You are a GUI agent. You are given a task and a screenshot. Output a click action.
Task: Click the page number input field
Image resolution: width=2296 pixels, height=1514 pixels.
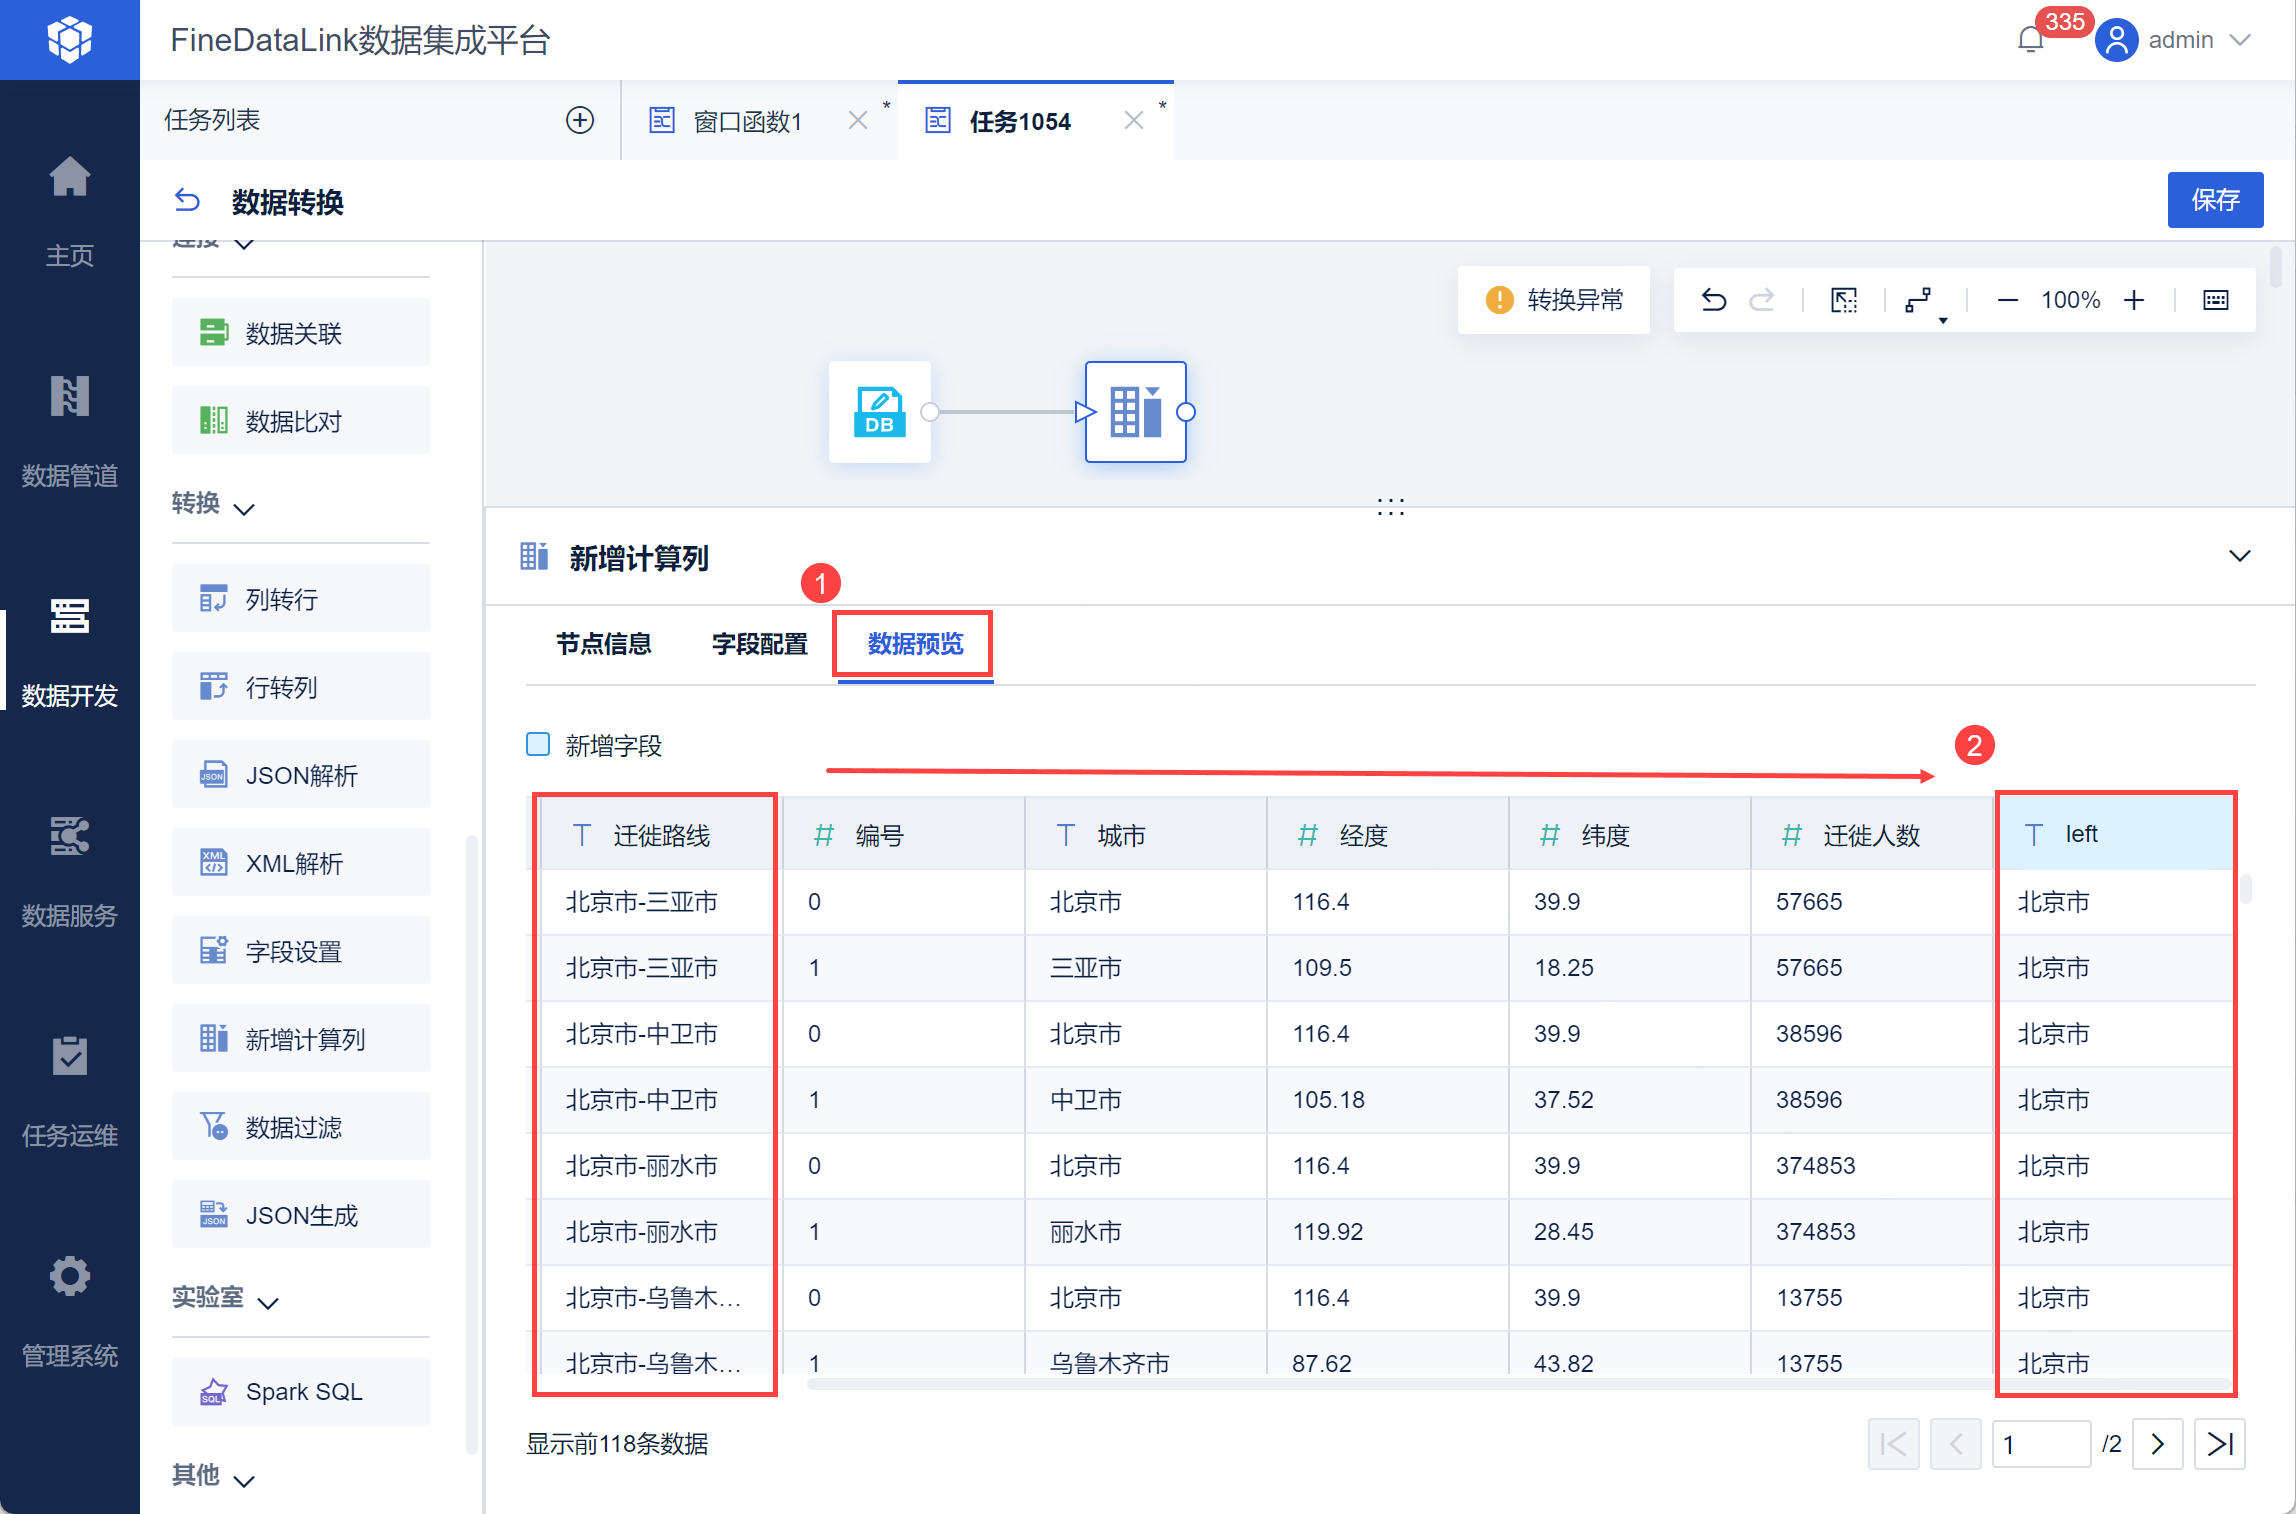click(2040, 1444)
